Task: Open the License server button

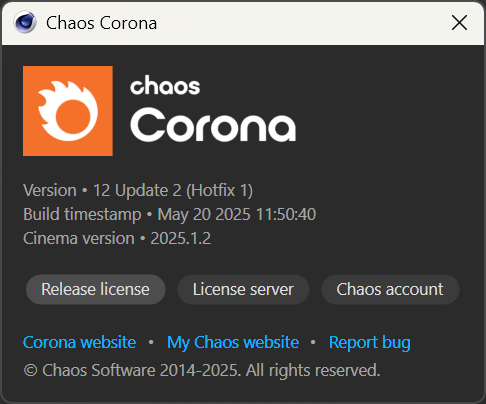Action: click(243, 289)
